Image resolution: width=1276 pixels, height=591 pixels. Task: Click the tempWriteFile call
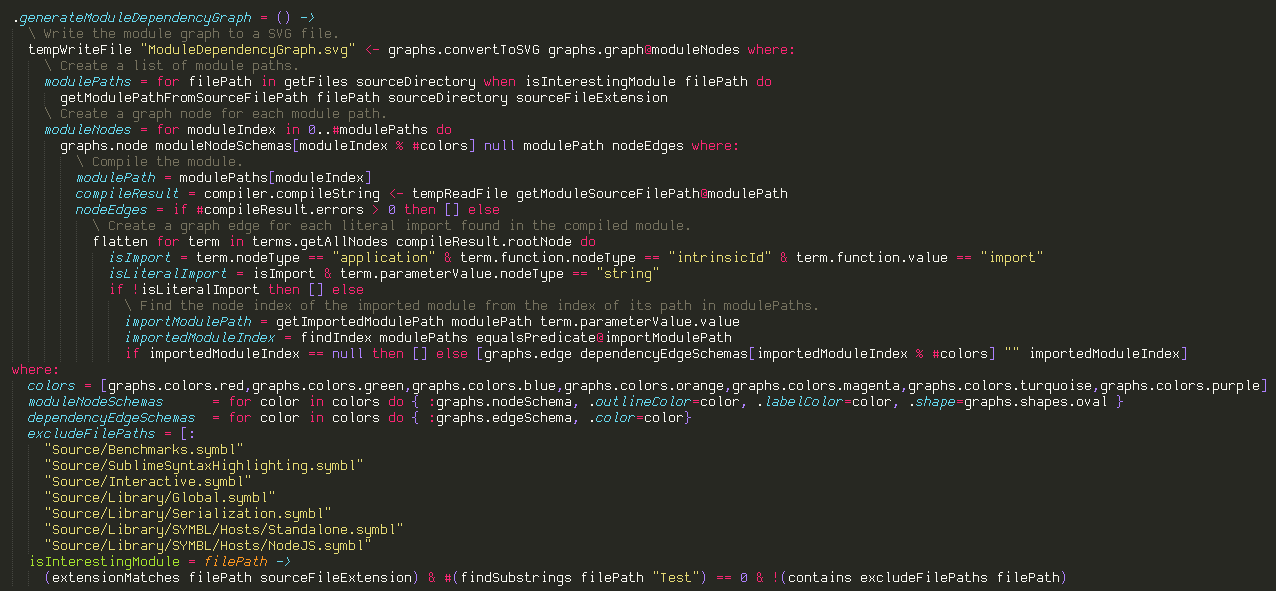80,49
